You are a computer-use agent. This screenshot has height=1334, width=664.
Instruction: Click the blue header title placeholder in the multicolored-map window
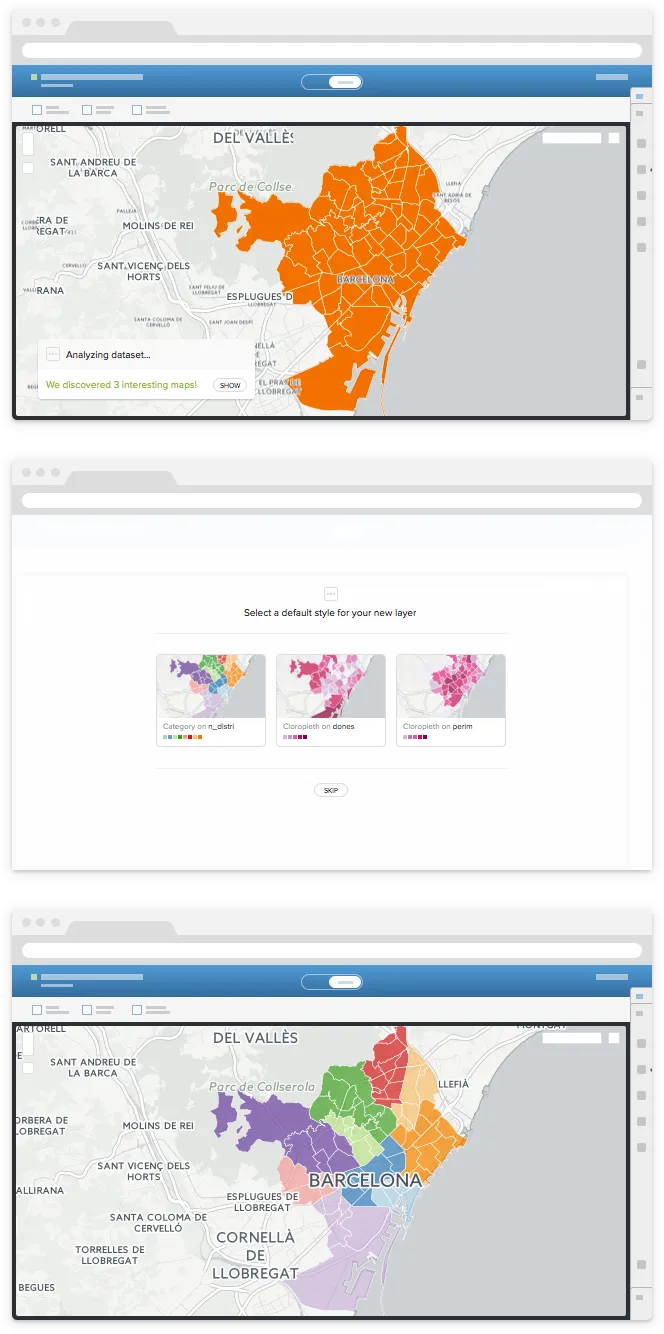[x=92, y=977]
